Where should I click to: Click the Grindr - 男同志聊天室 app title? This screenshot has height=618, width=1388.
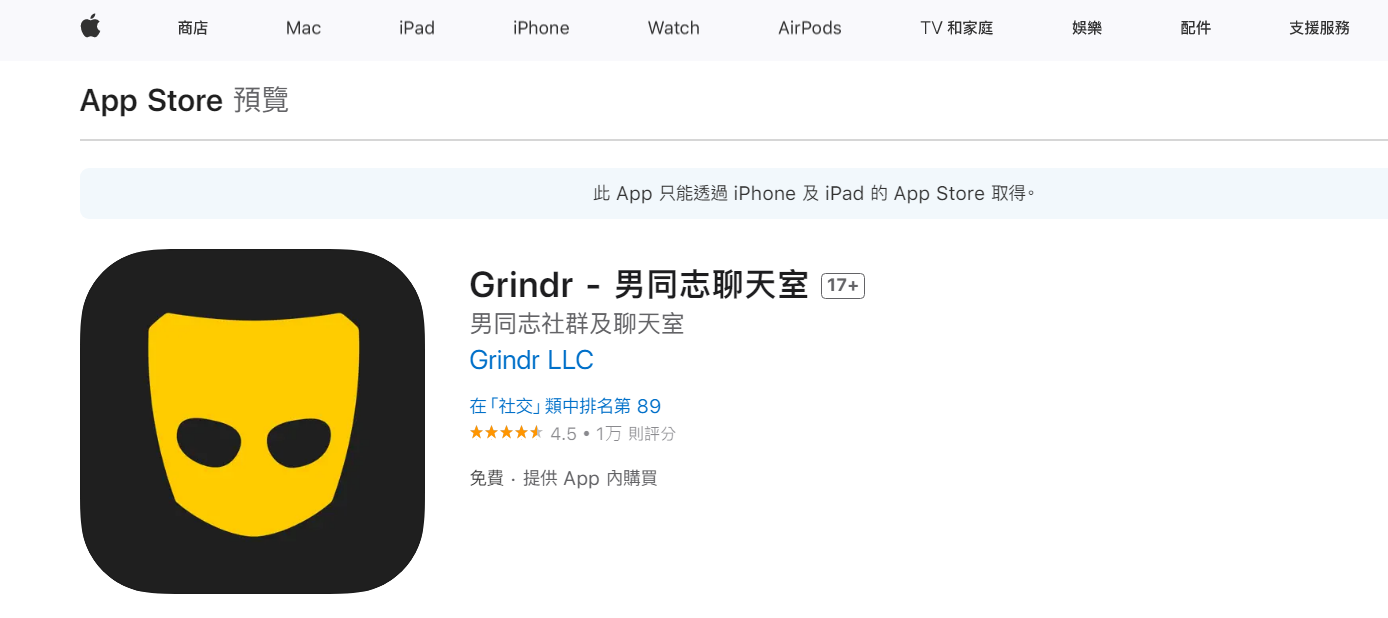tap(638, 285)
